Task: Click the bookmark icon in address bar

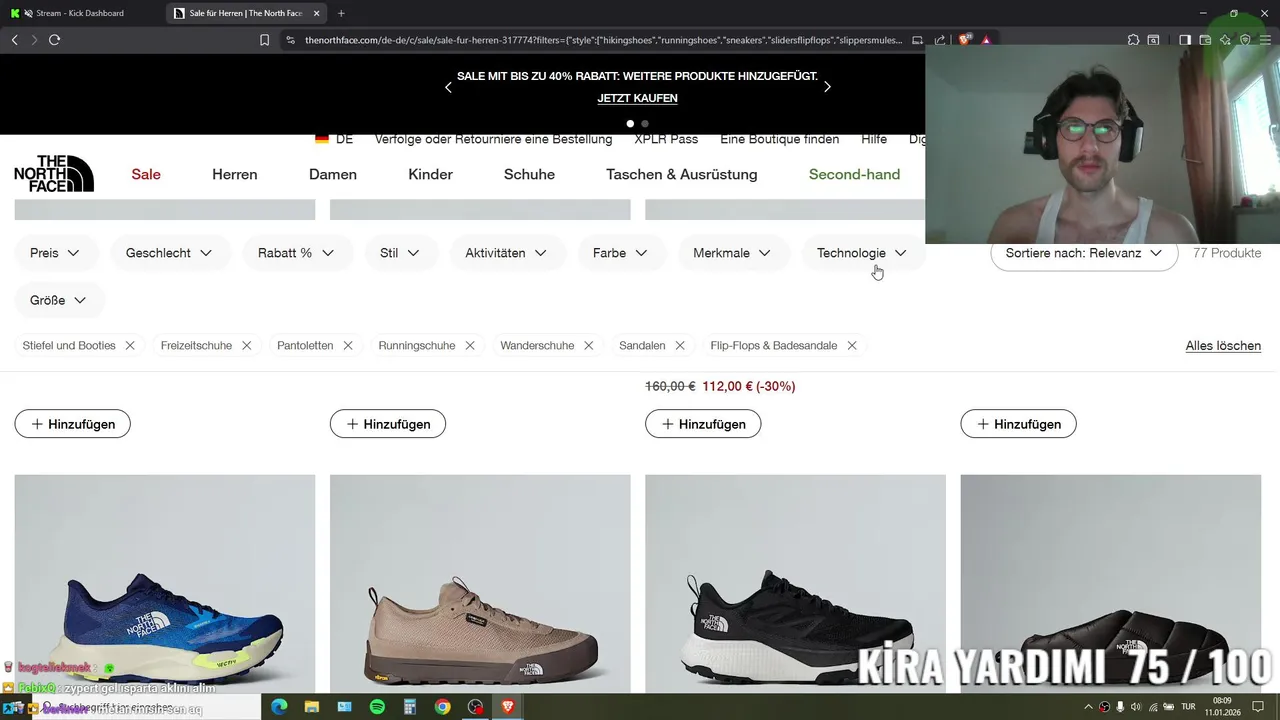Action: [264, 40]
